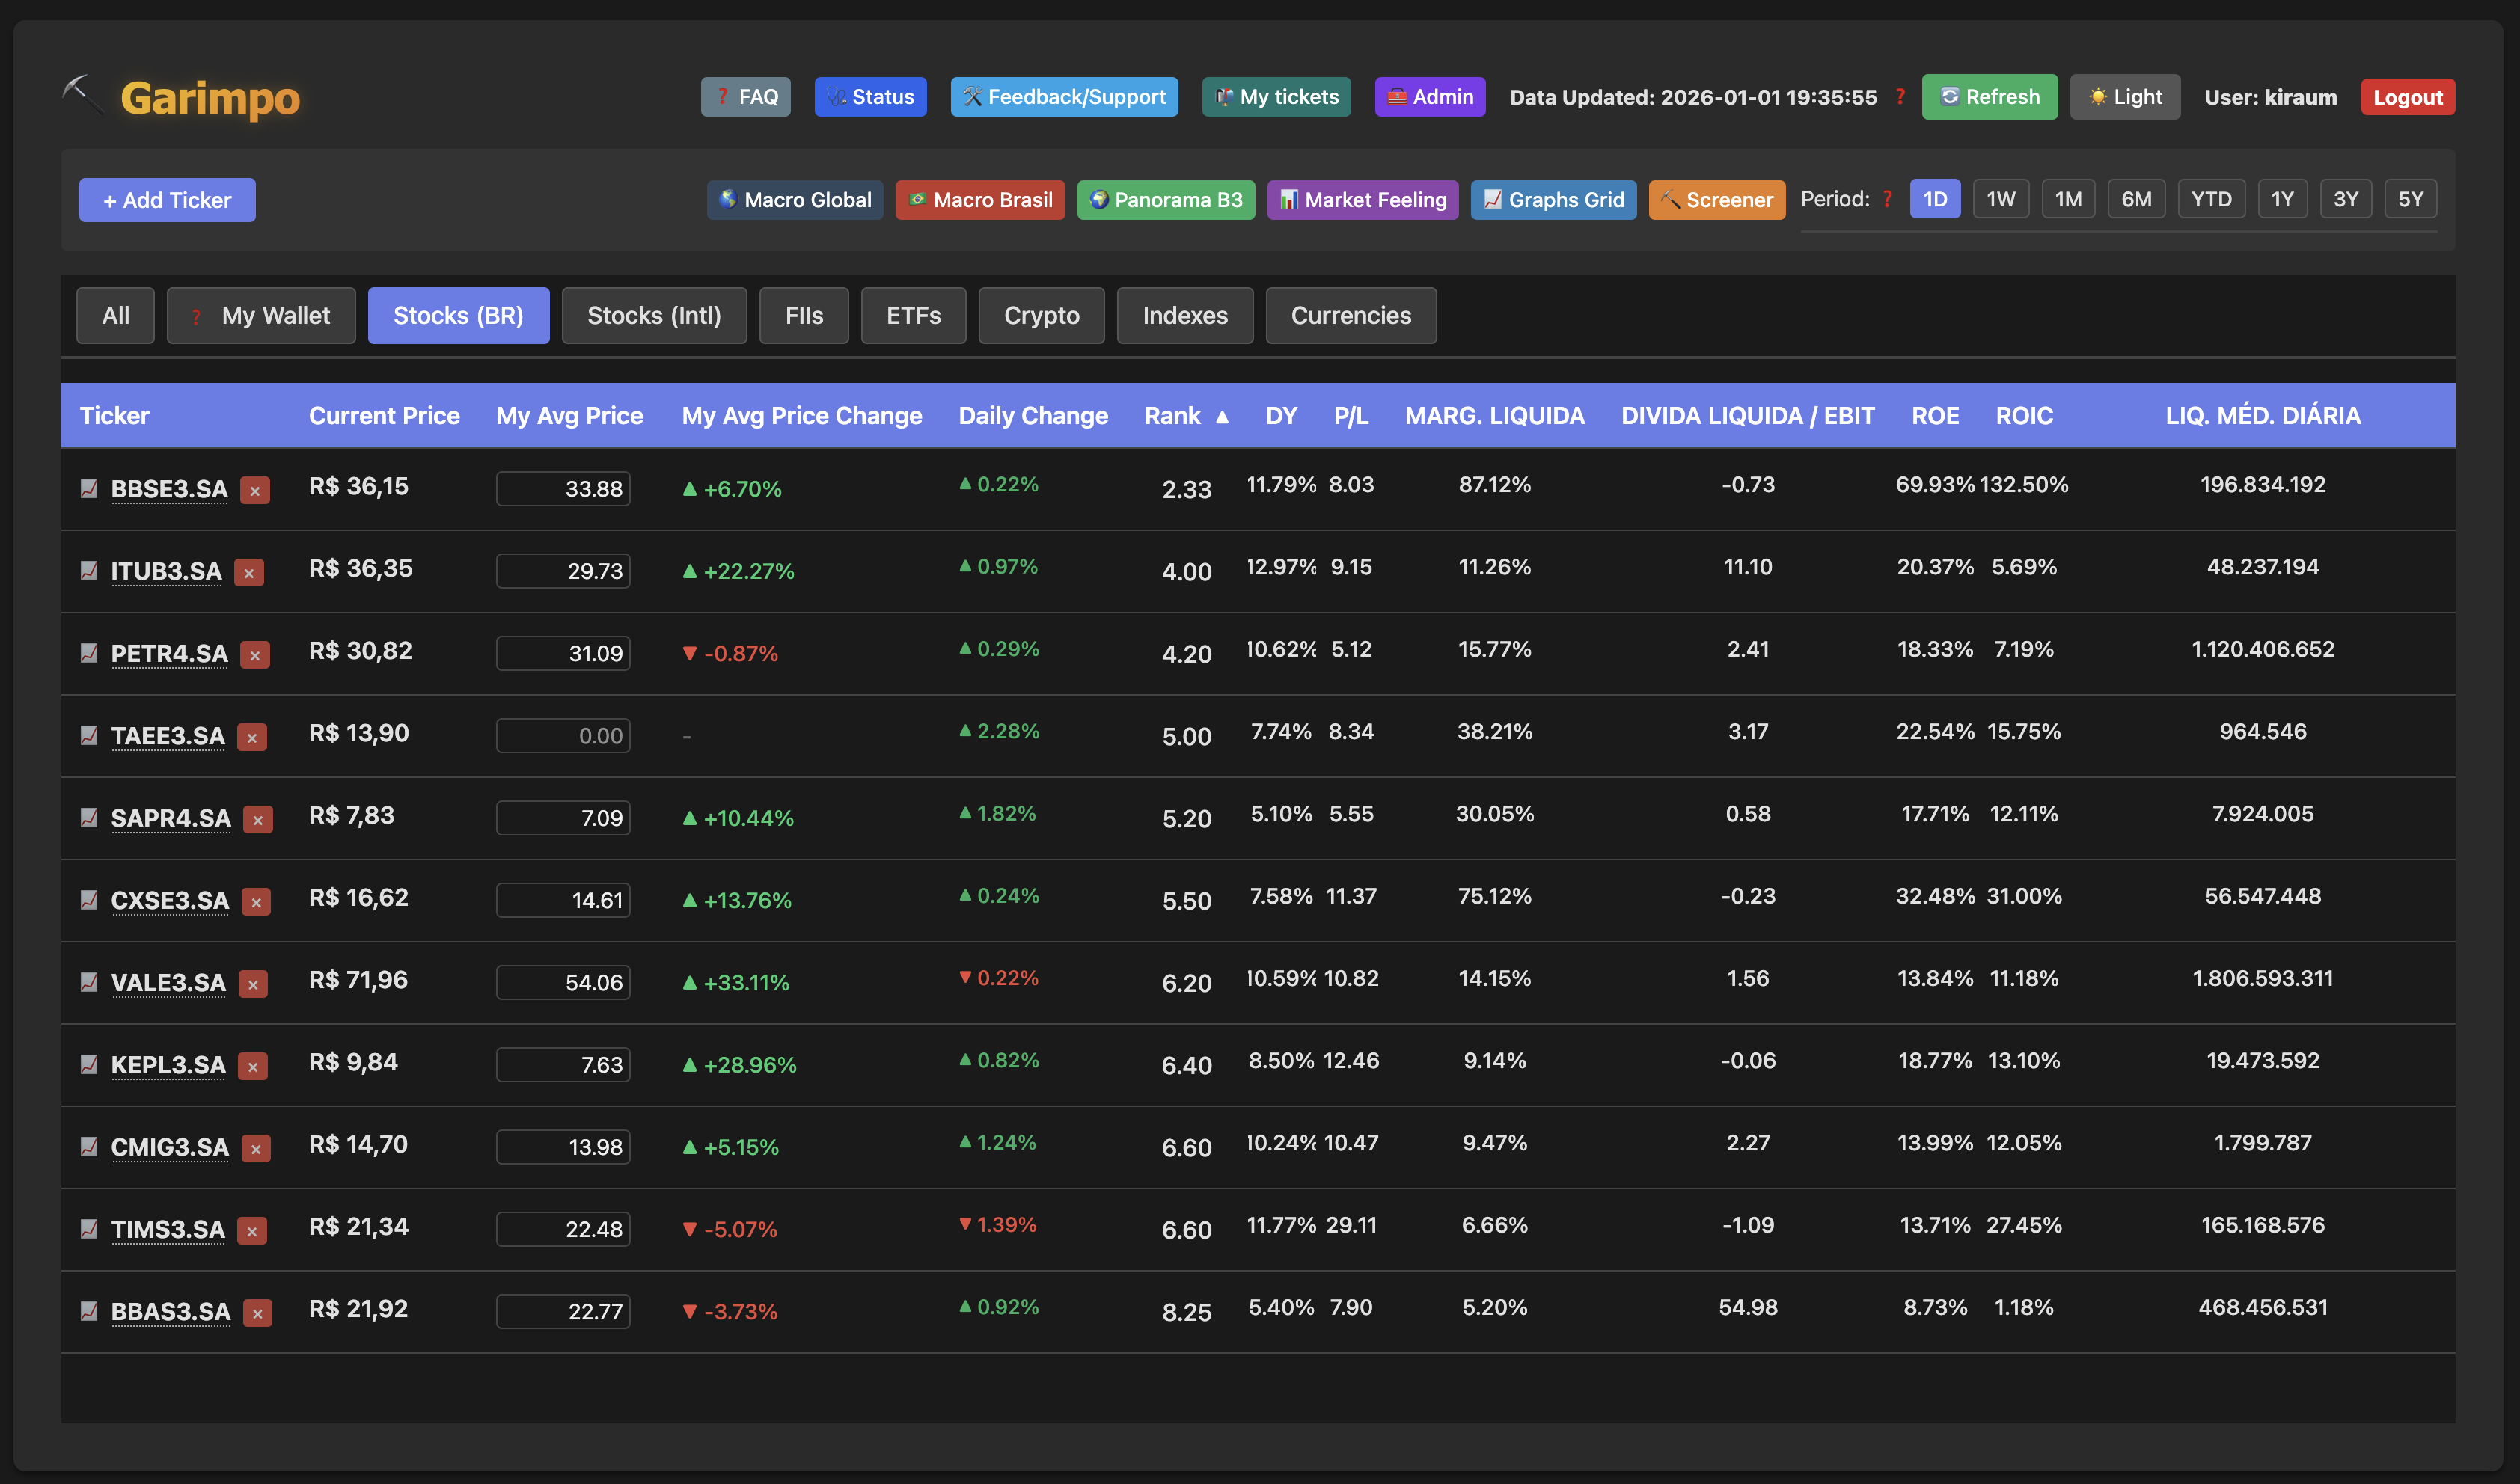This screenshot has width=2520, height=1484.
Task: Click the Garimpo pickaxe logo
Action: [82, 96]
